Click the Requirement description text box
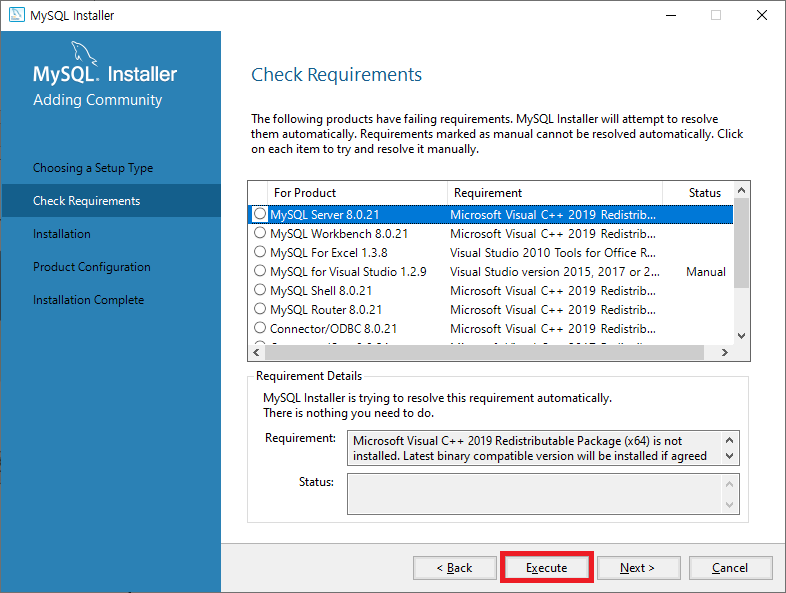Viewport: 786px width, 593px height. (543, 448)
